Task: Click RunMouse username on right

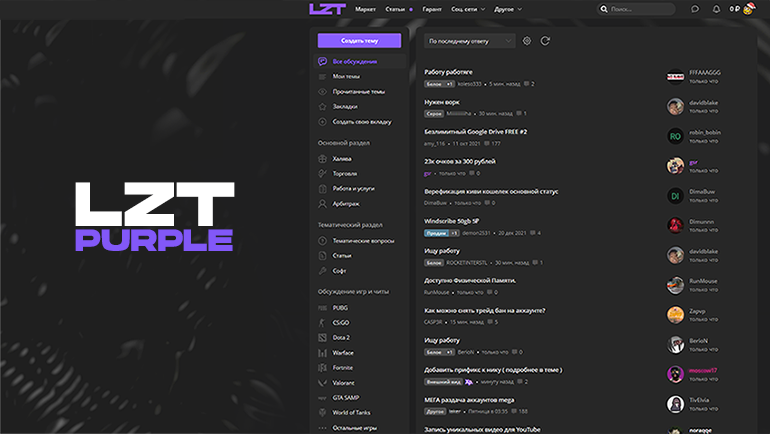Action: (703, 281)
